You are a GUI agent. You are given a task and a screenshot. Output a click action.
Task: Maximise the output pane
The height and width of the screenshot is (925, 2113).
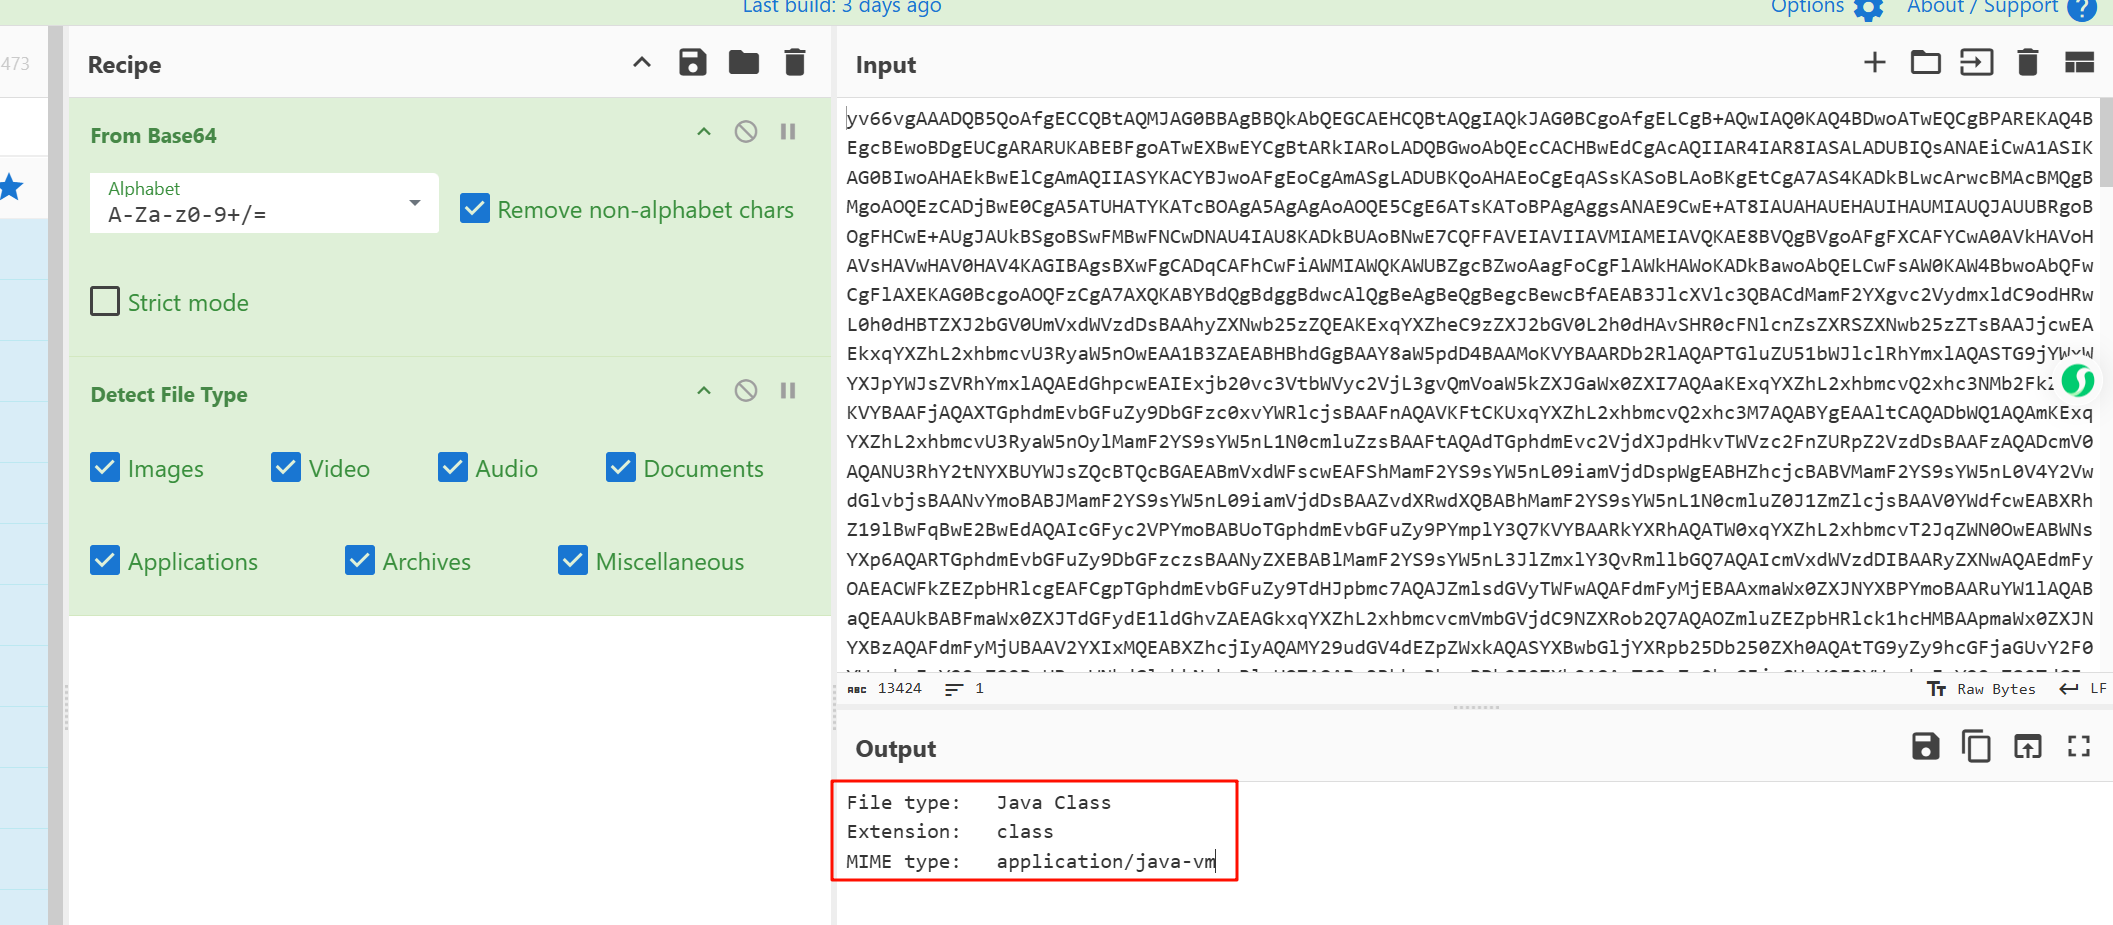[x=2079, y=747]
